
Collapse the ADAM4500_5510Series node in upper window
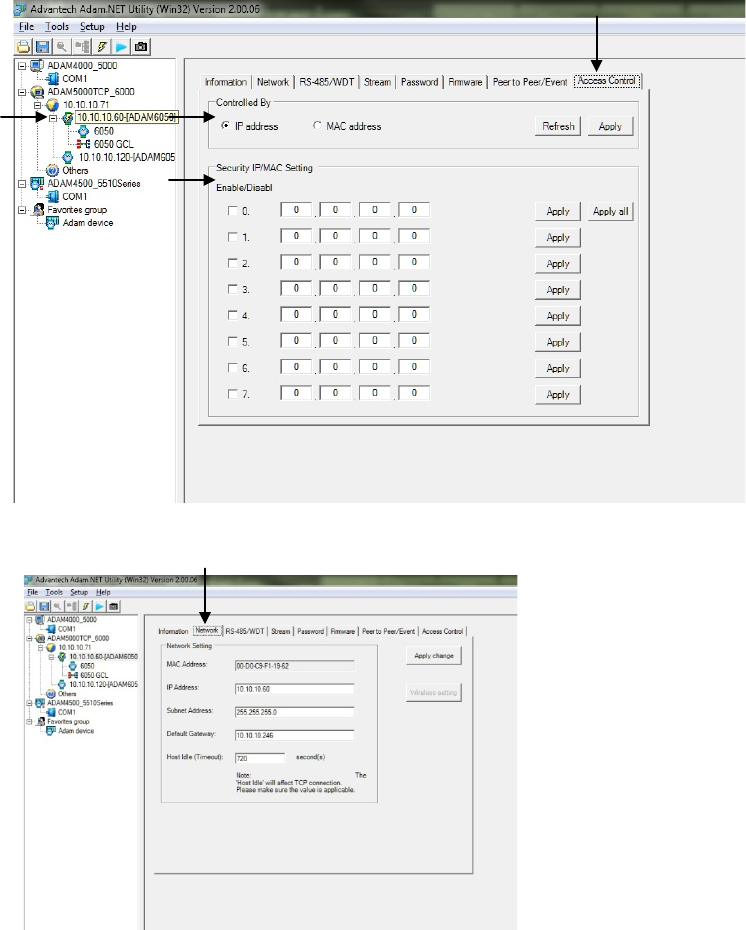click(x=22, y=184)
